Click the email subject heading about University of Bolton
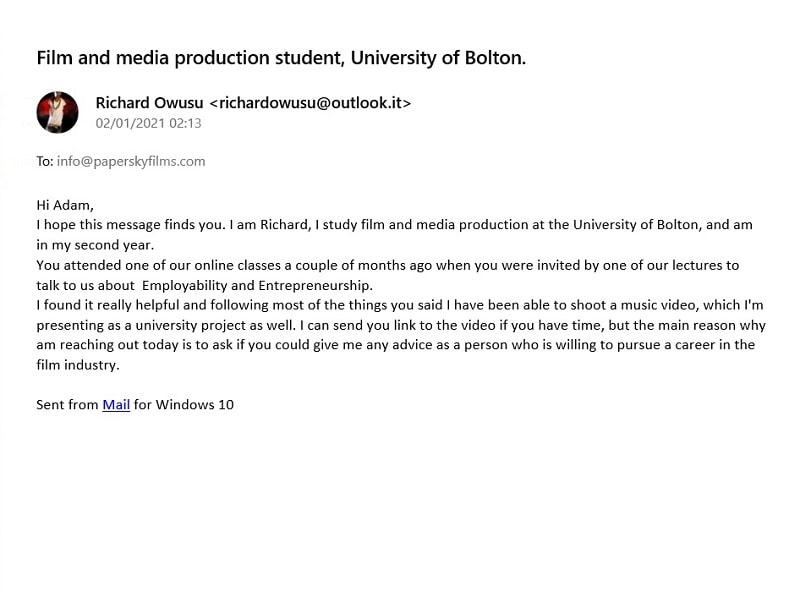800x597 pixels. 281,58
